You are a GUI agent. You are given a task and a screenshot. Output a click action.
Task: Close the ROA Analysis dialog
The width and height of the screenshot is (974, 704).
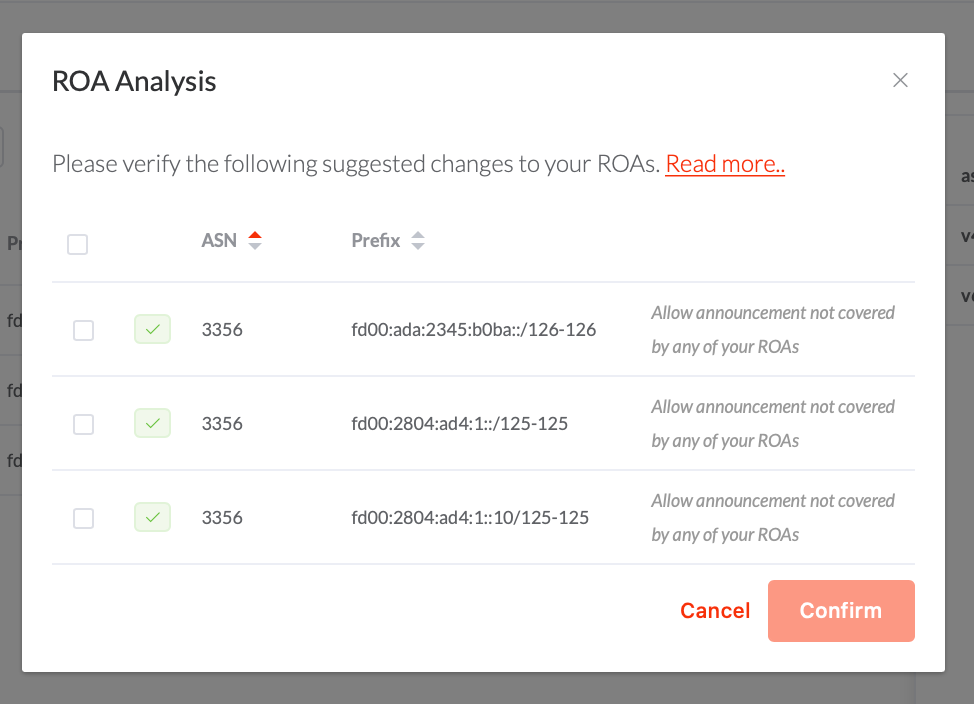[x=900, y=80]
